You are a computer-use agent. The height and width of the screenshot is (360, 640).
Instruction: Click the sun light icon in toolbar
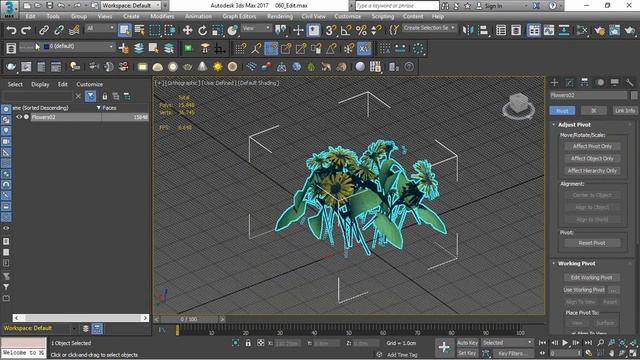[x=218, y=67]
